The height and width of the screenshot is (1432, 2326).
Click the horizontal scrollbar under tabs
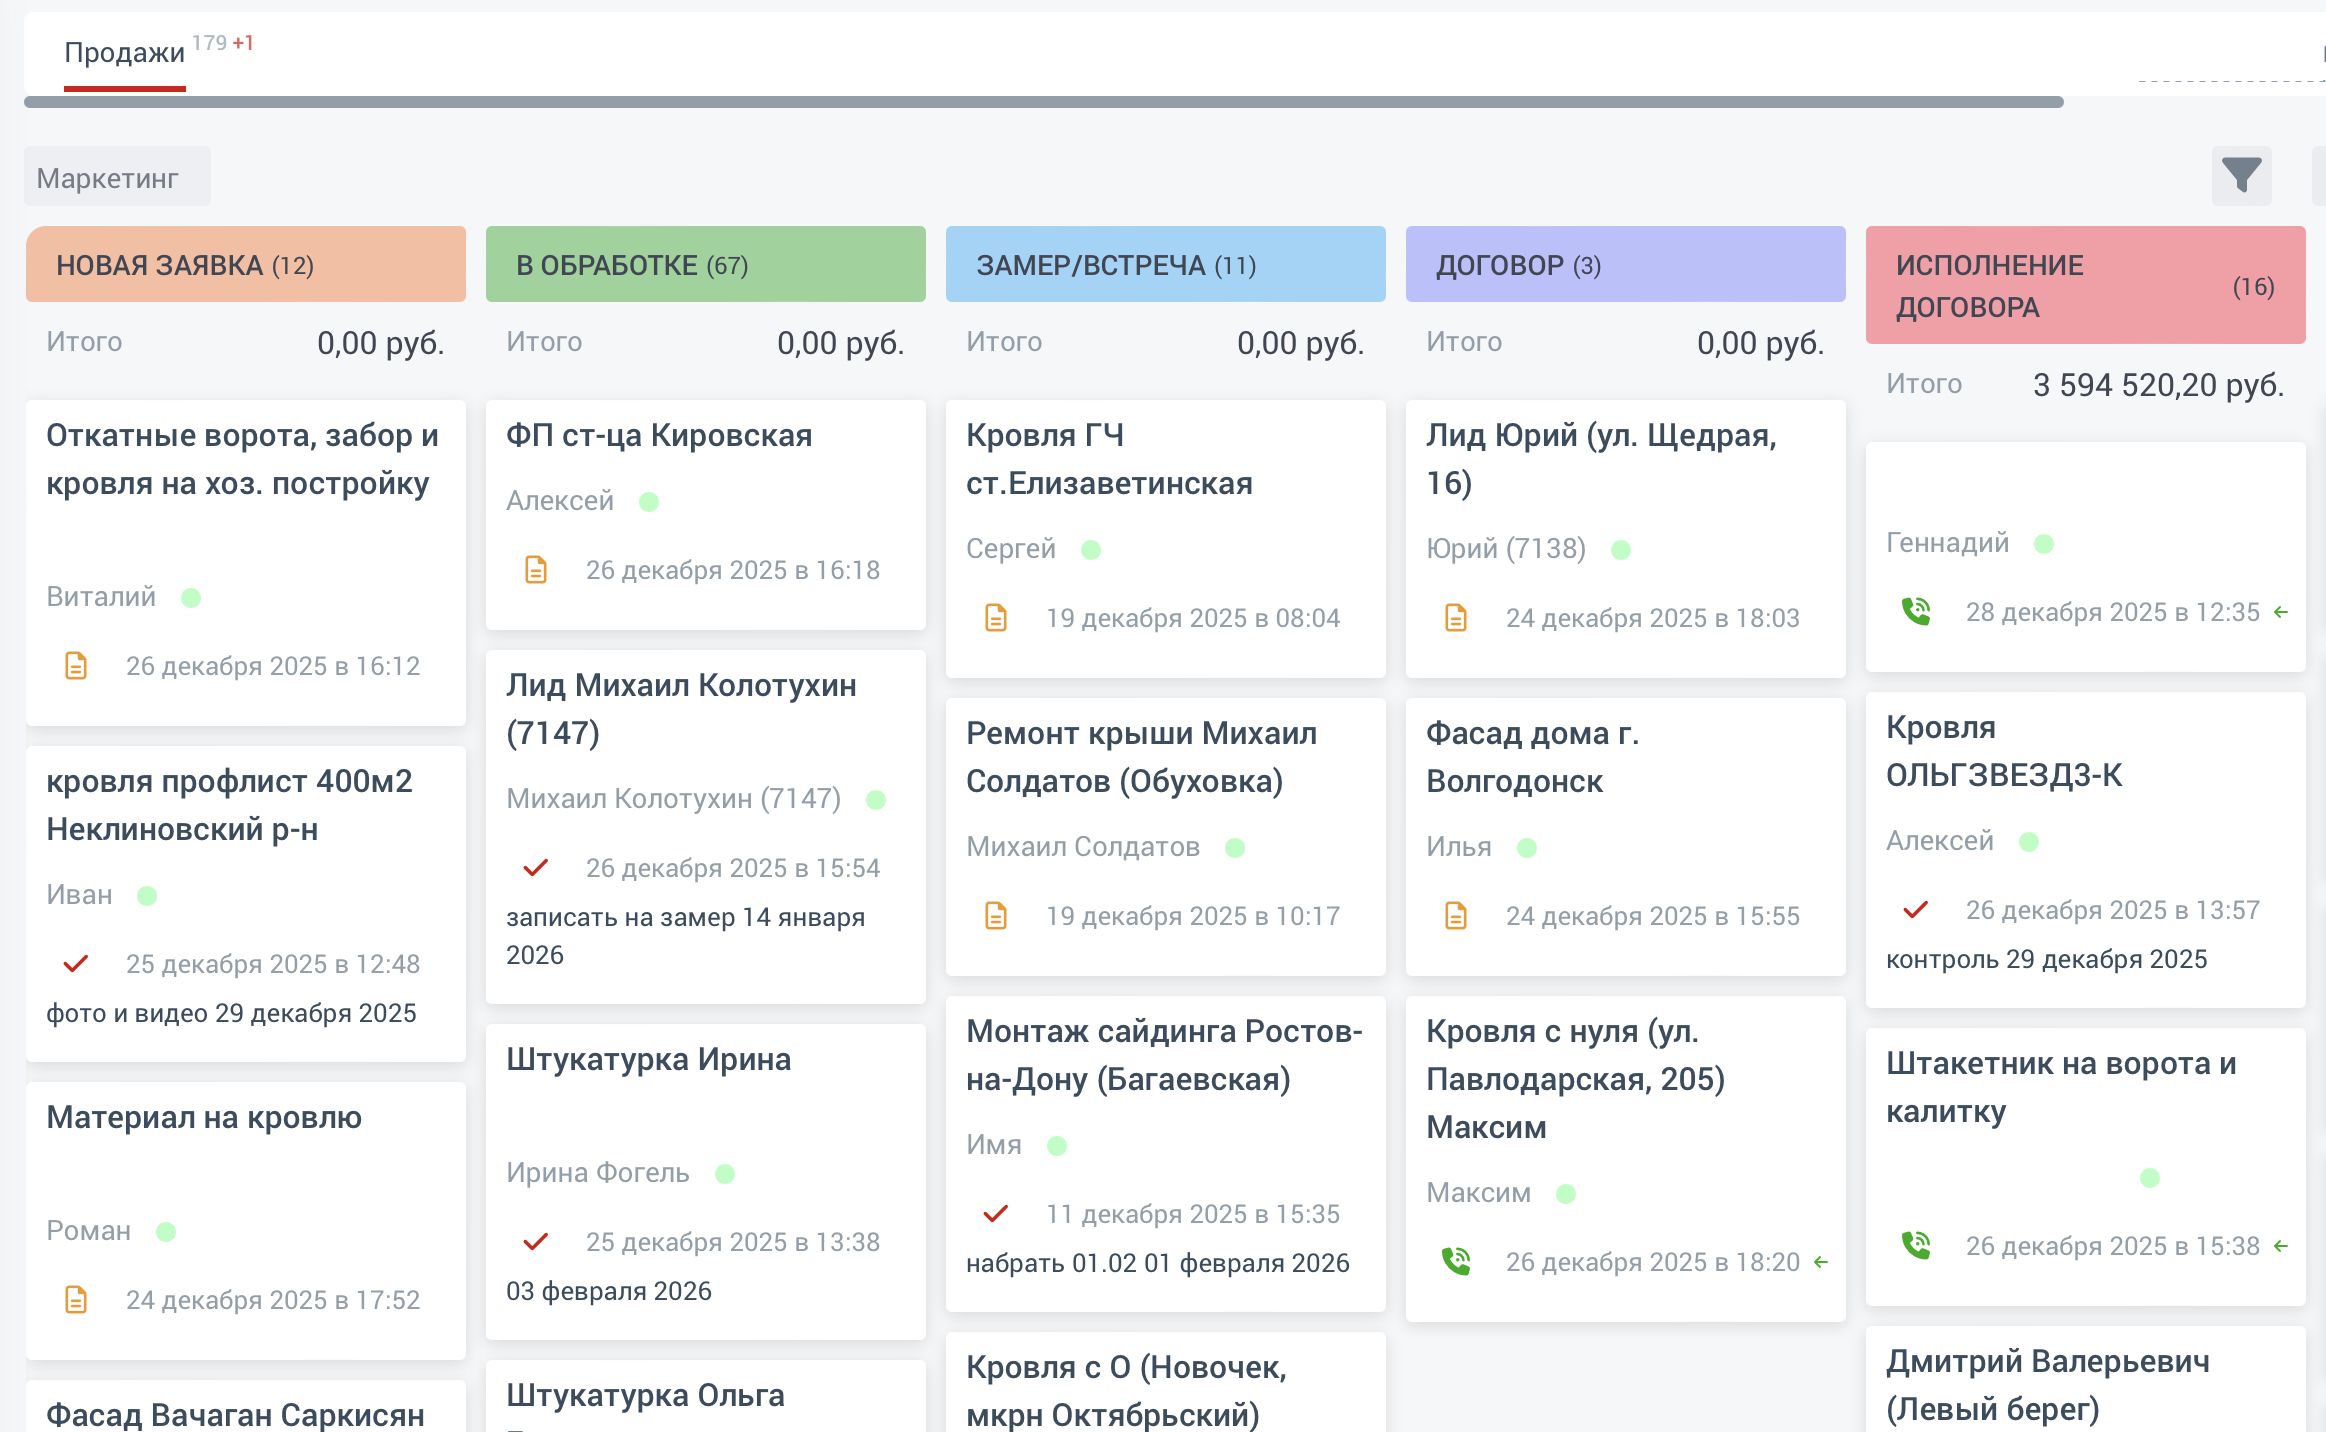[x=1043, y=102]
